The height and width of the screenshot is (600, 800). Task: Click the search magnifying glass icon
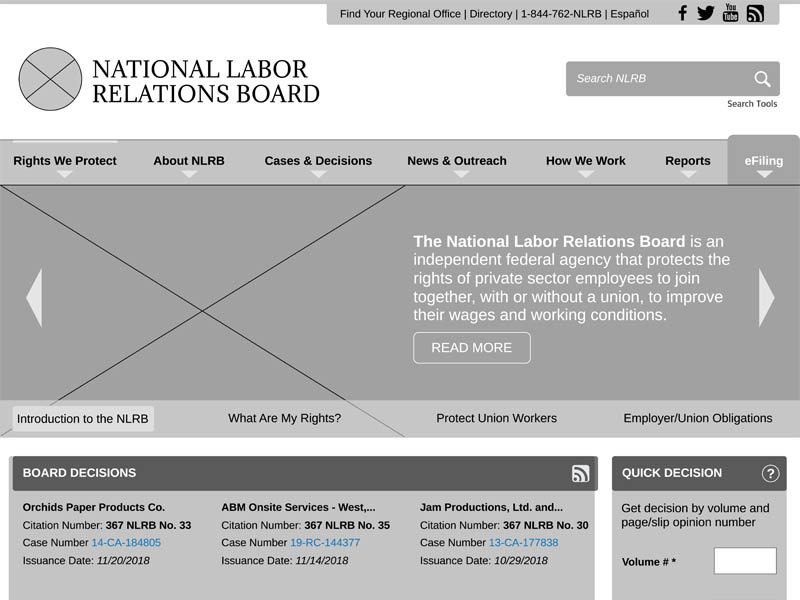762,79
